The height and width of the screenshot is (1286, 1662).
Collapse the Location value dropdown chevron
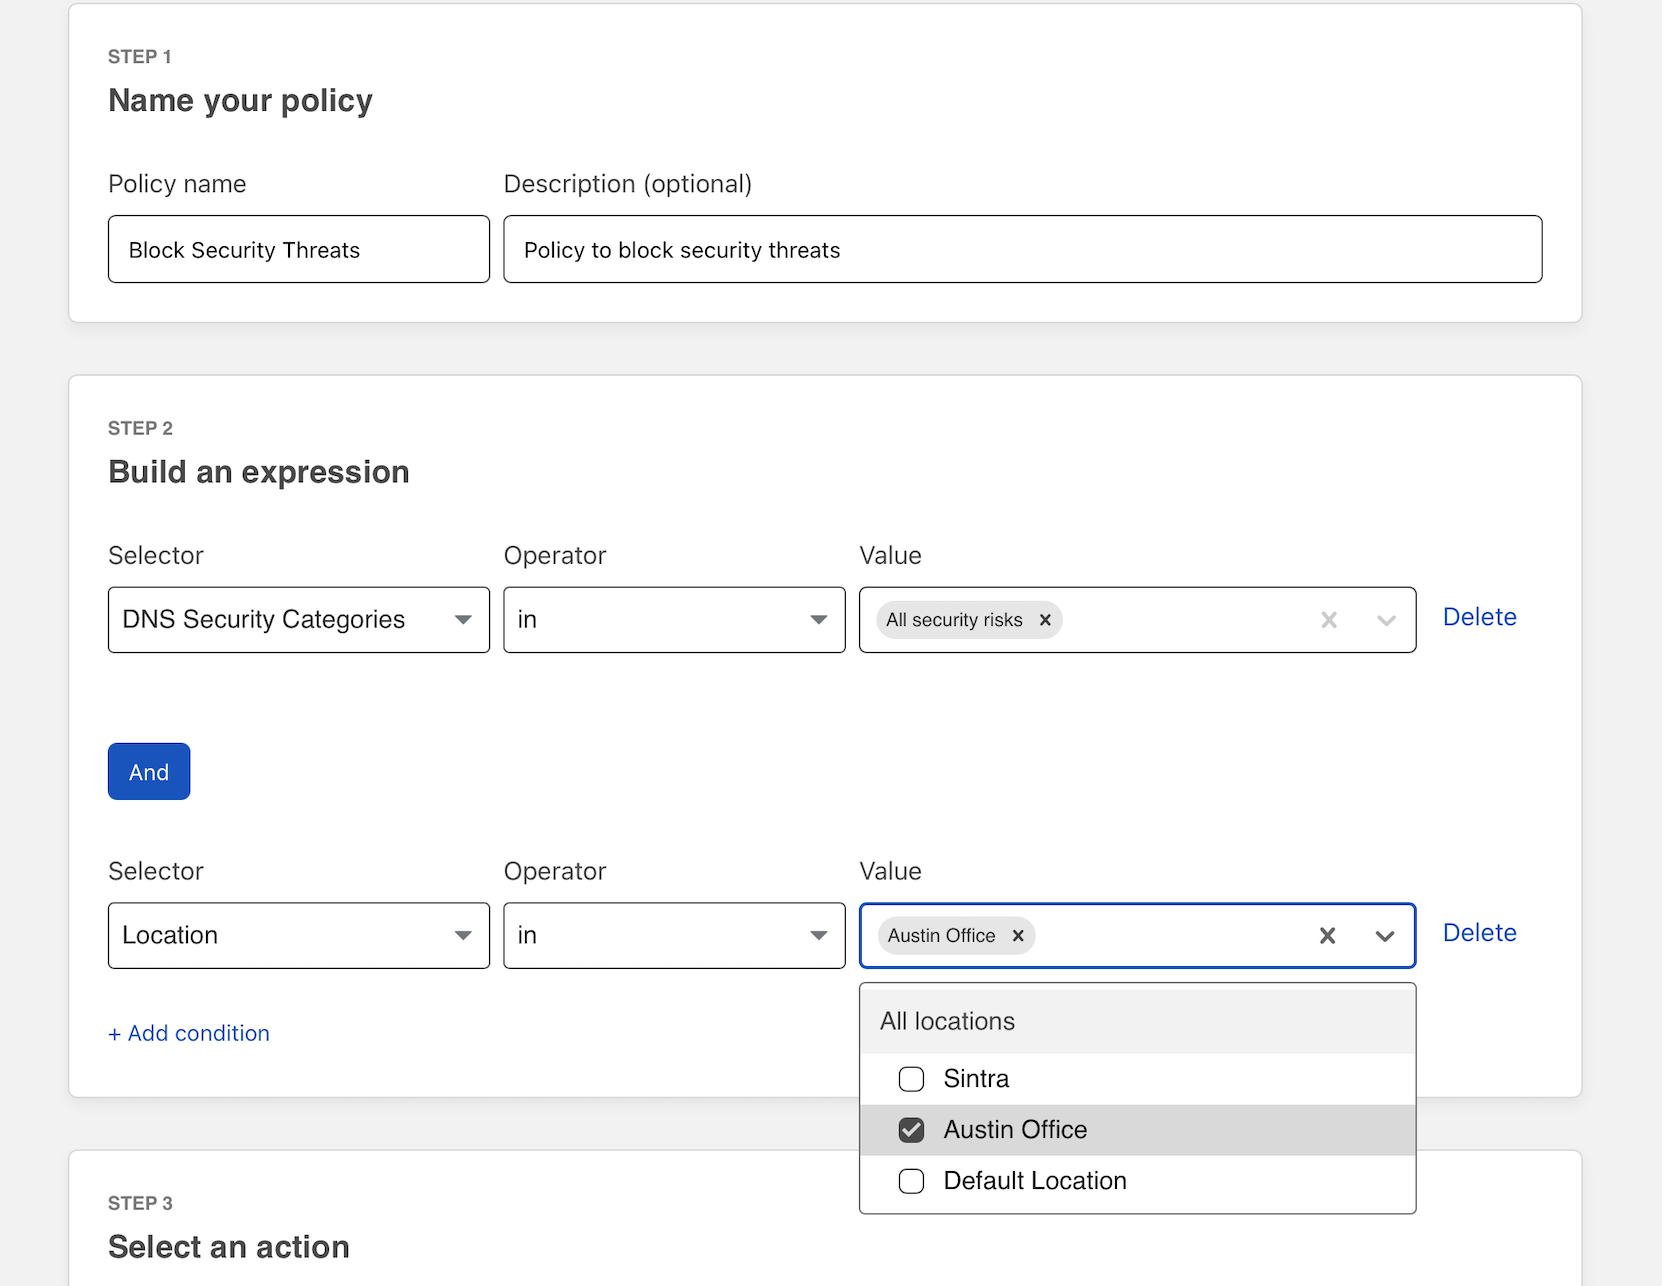pos(1385,936)
